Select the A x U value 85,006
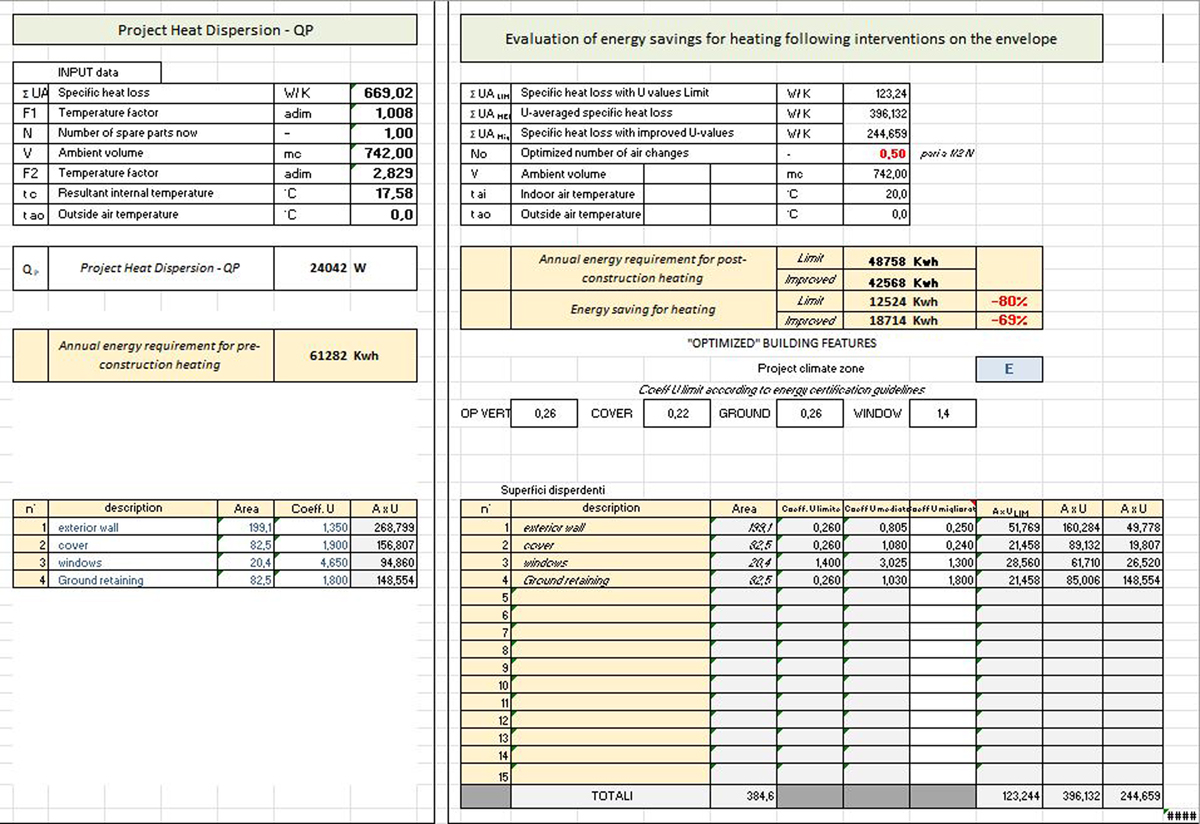The image size is (1200, 824). [1075, 581]
